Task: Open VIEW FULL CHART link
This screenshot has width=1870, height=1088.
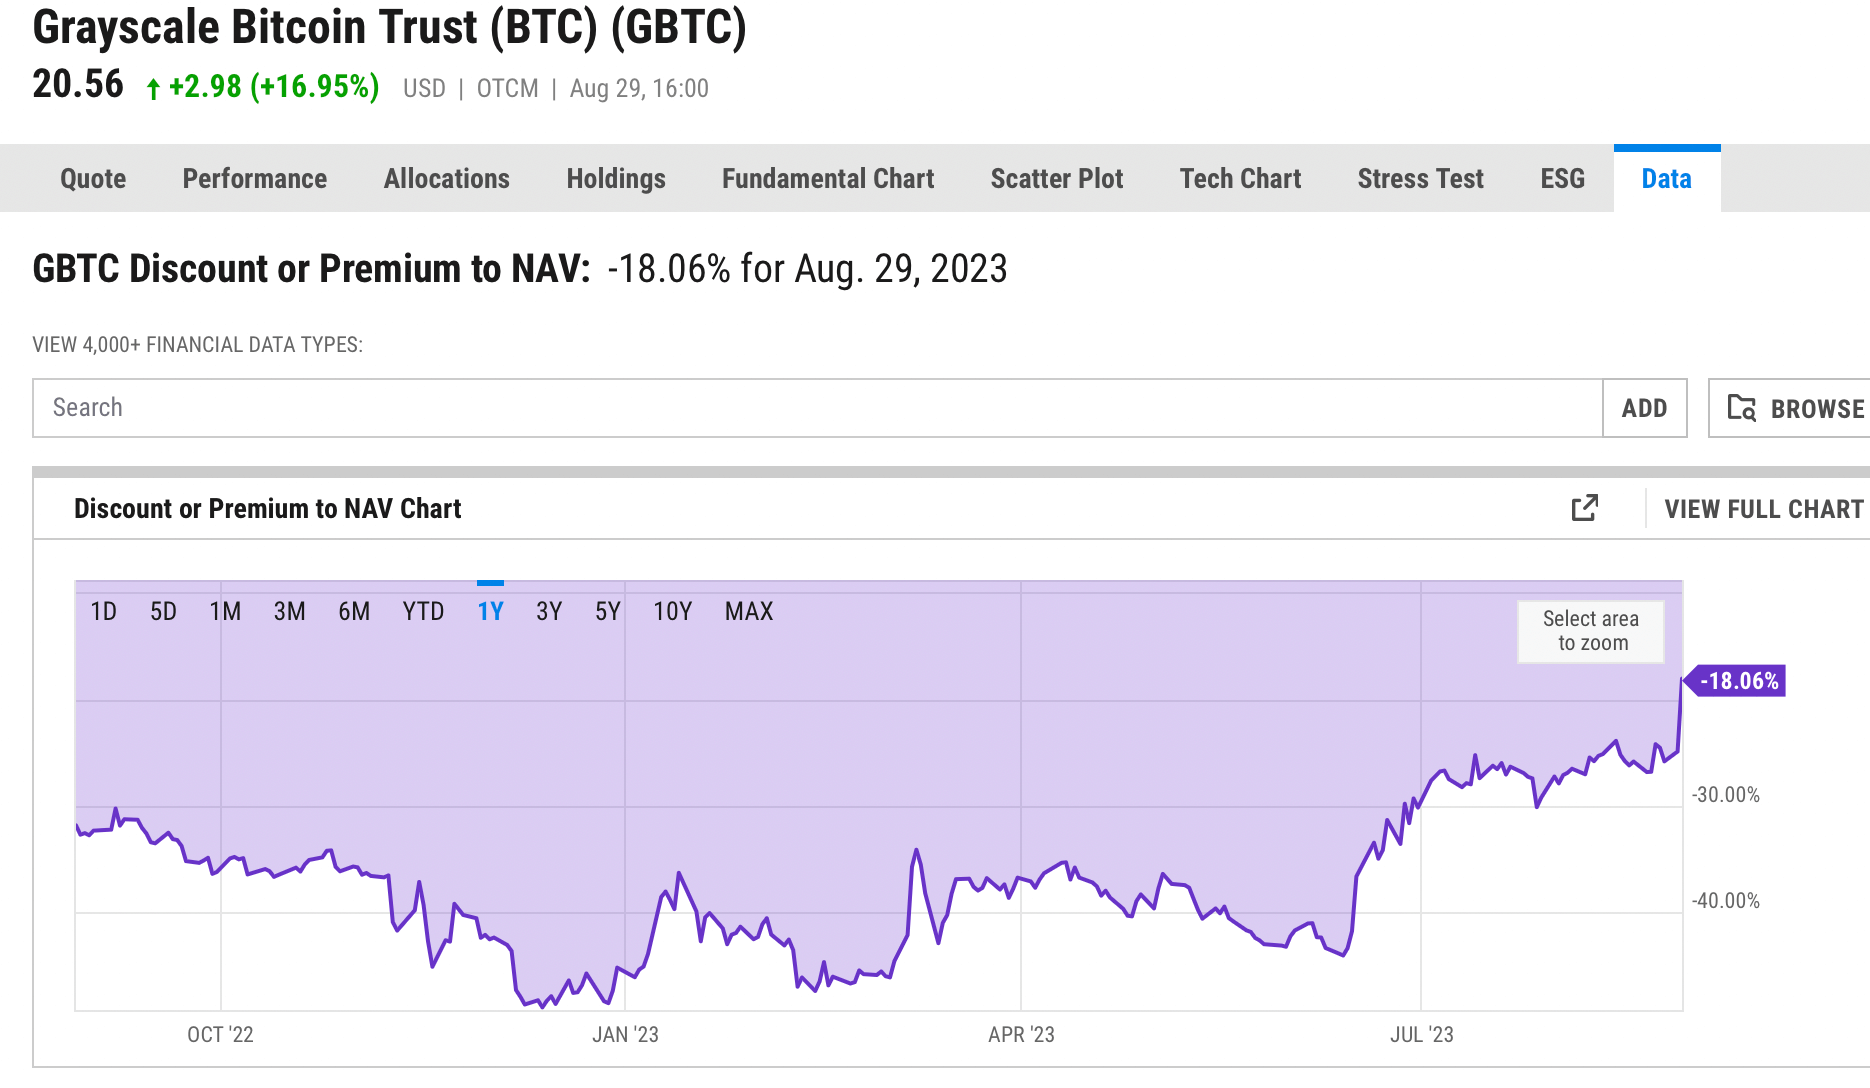Action: (x=1763, y=509)
